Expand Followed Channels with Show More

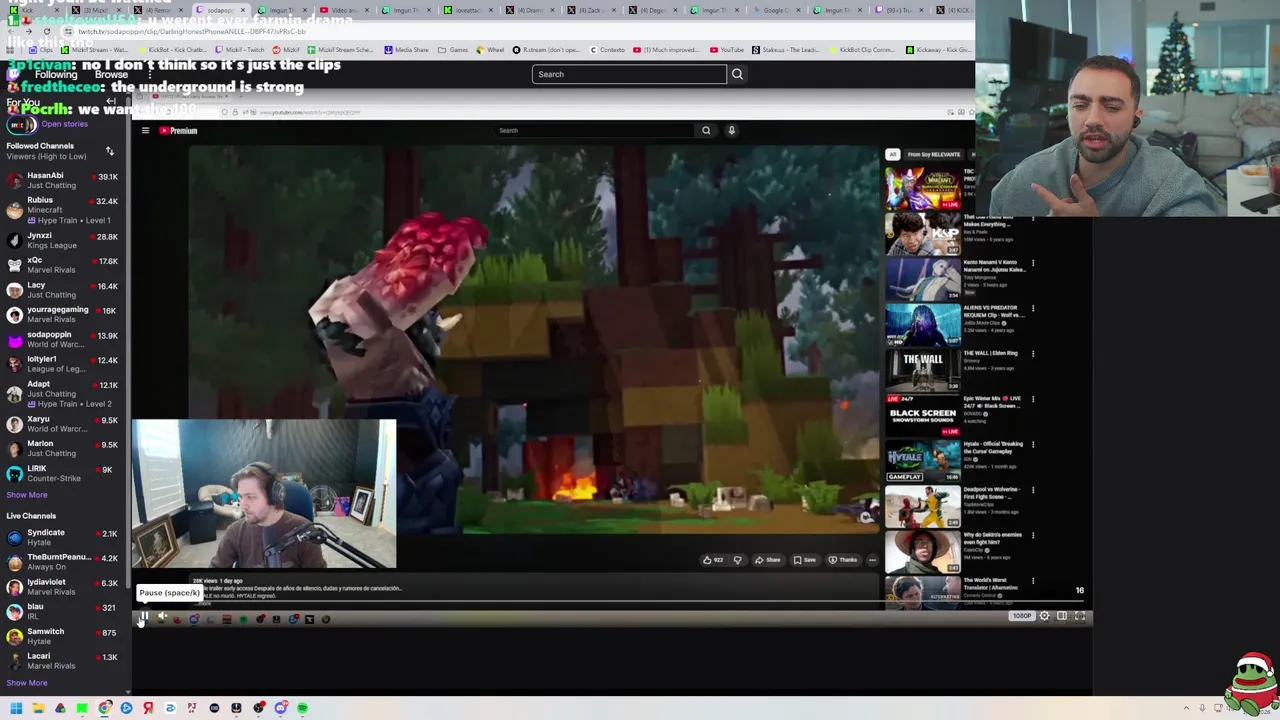pyautogui.click(x=27, y=495)
